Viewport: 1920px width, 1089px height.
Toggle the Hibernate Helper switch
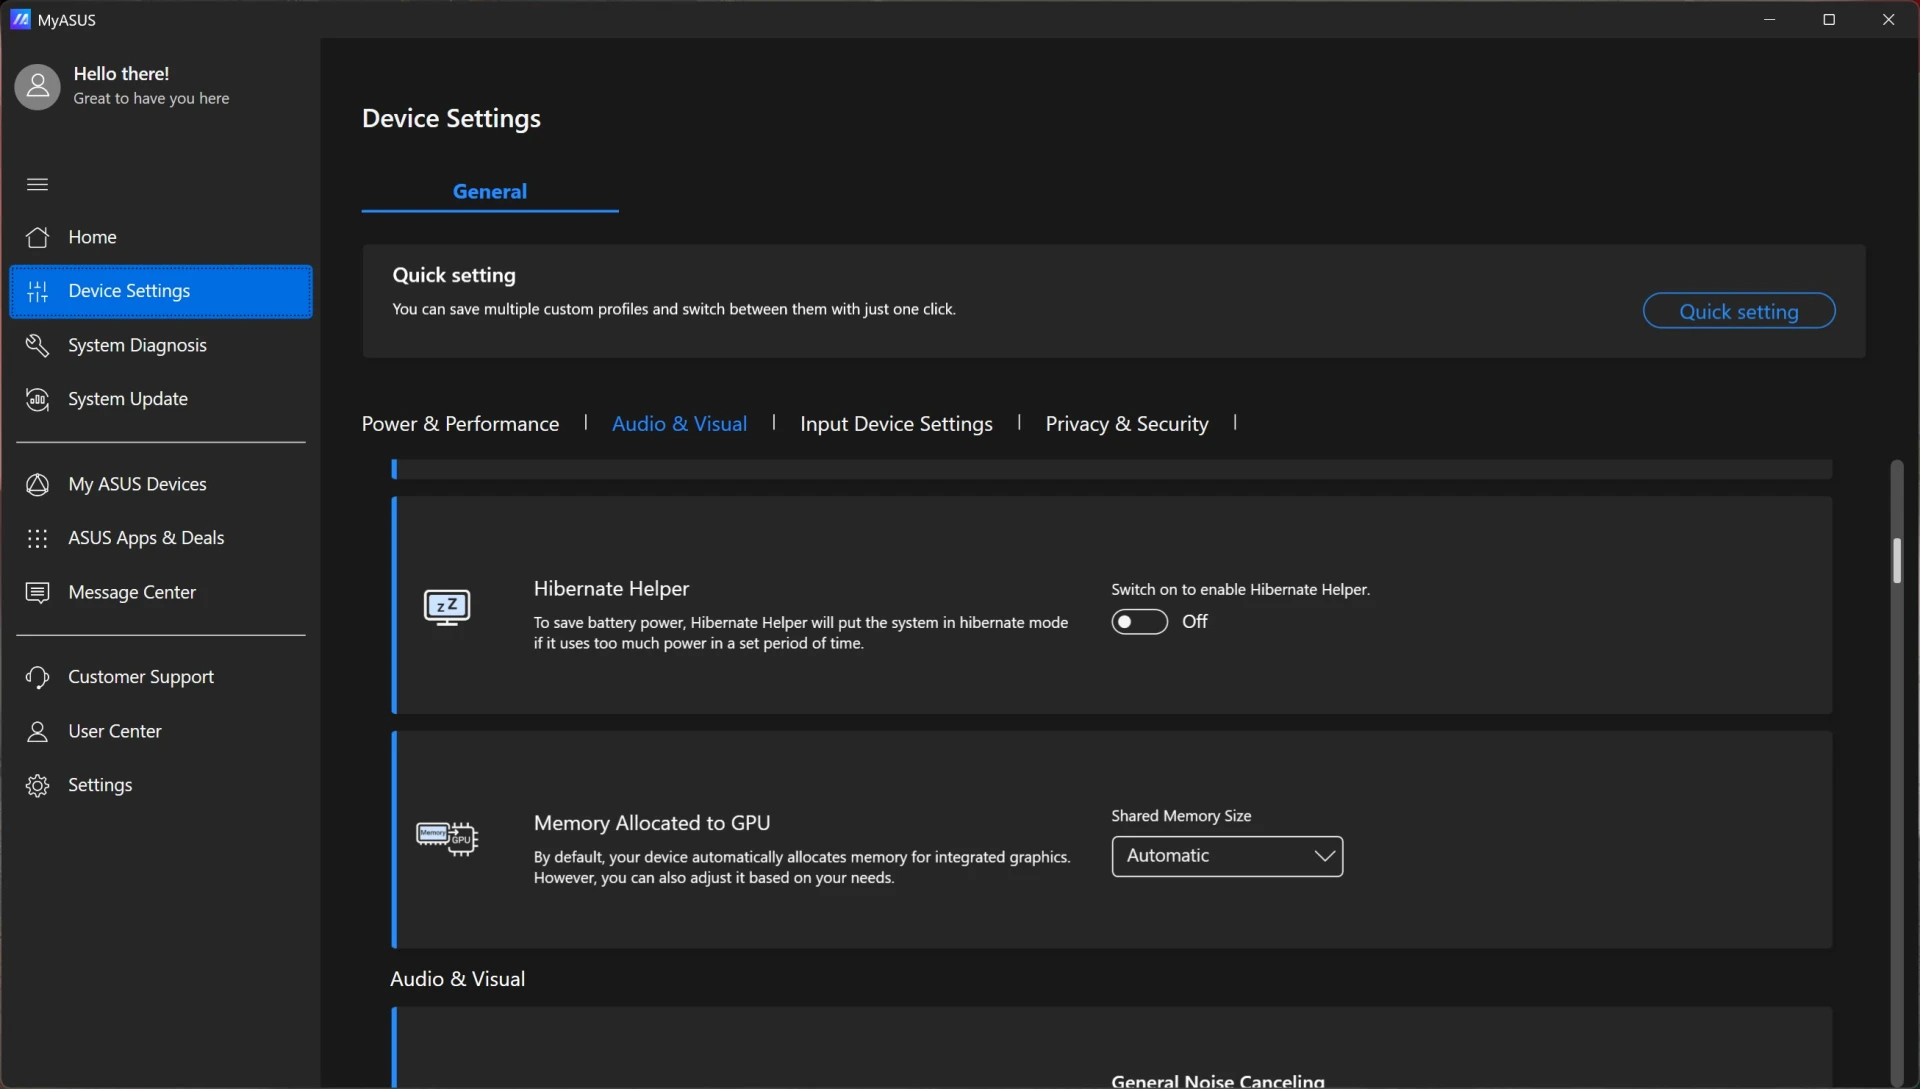(x=1139, y=622)
